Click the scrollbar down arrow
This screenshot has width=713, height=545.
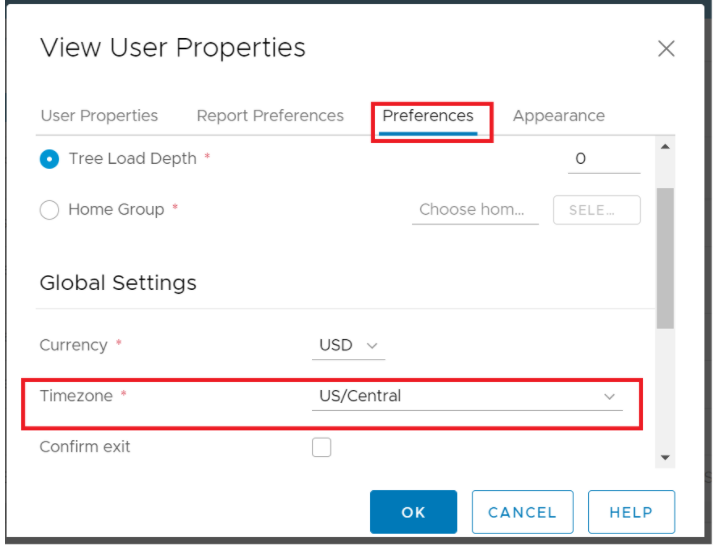665,457
